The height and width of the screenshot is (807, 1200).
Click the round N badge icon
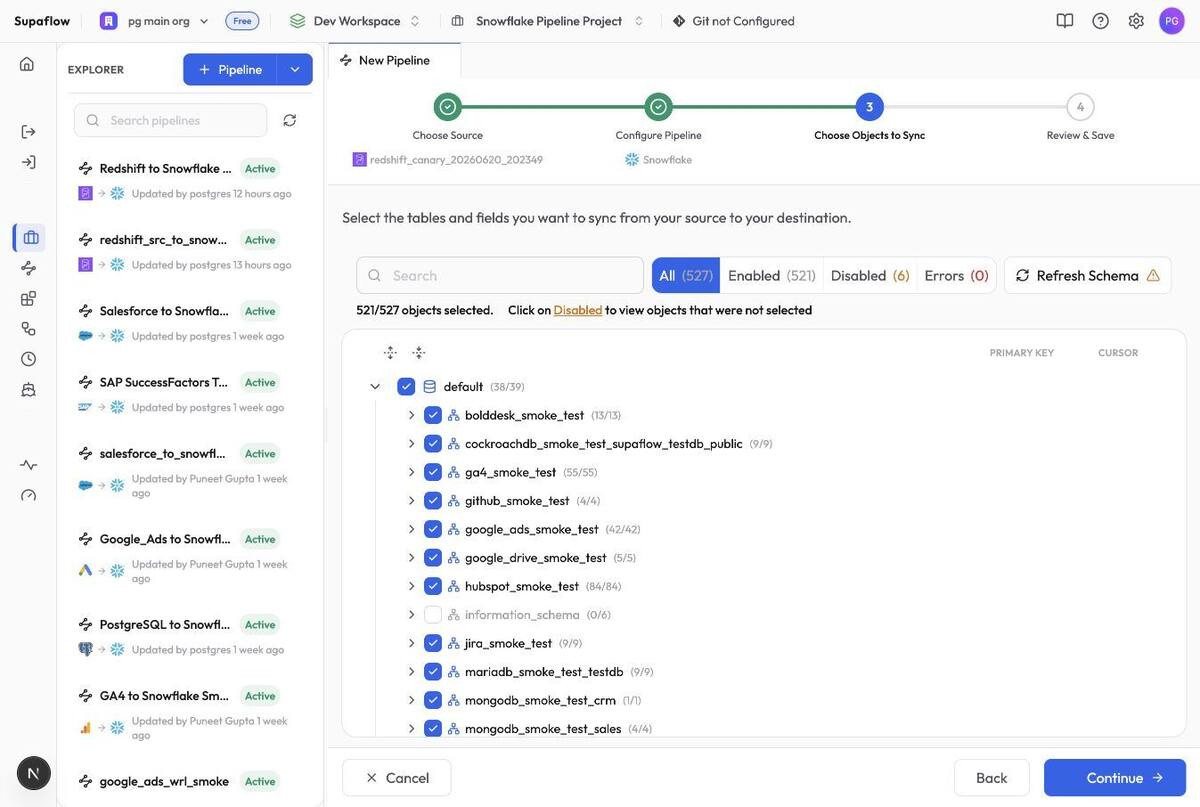coord(34,773)
